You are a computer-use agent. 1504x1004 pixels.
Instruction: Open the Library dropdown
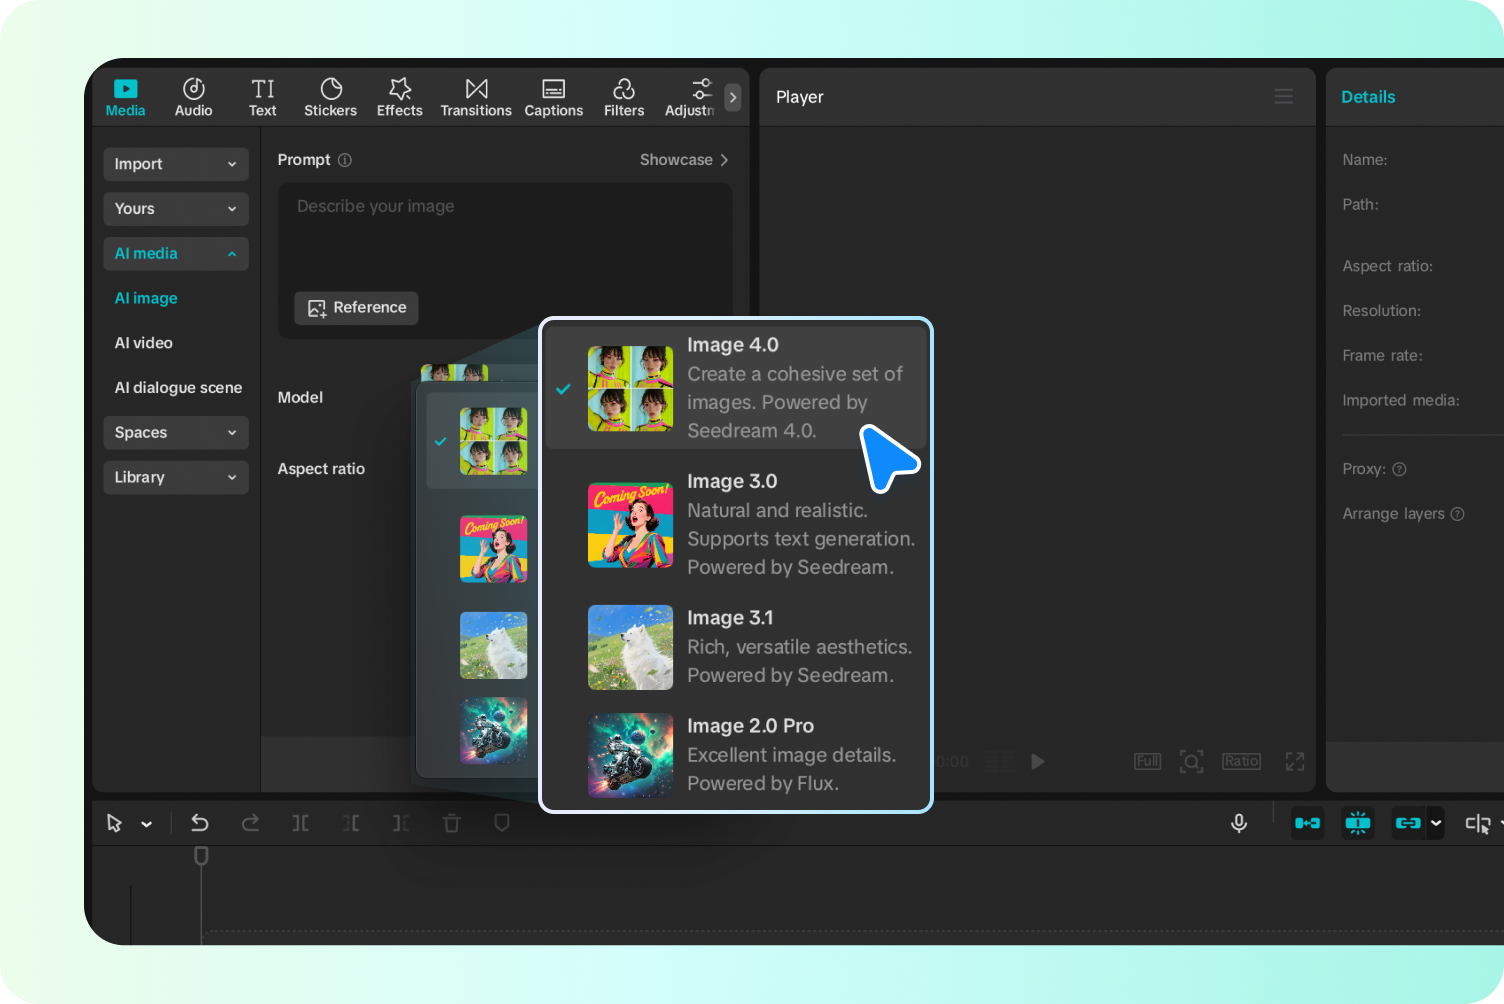pyautogui.click(x=175, y=477)
